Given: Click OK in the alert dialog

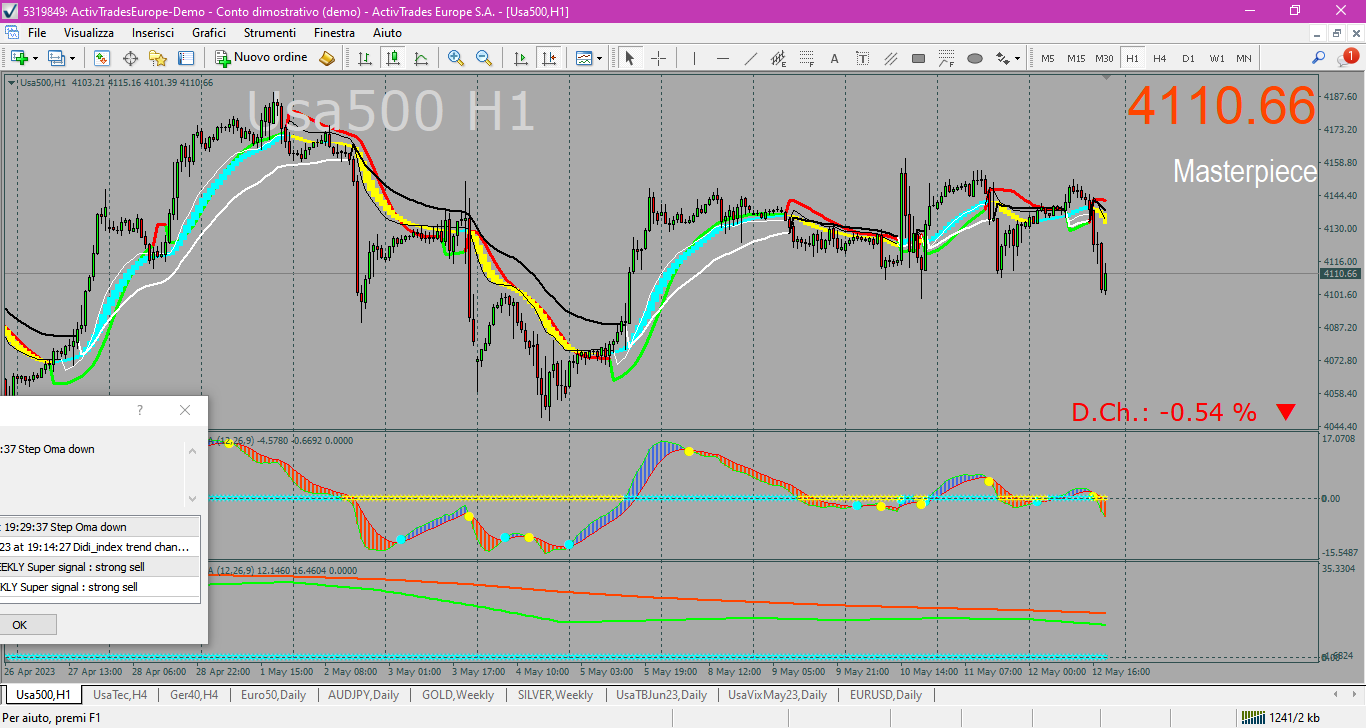Looking at the screenshot, I should tap(20, 625).
